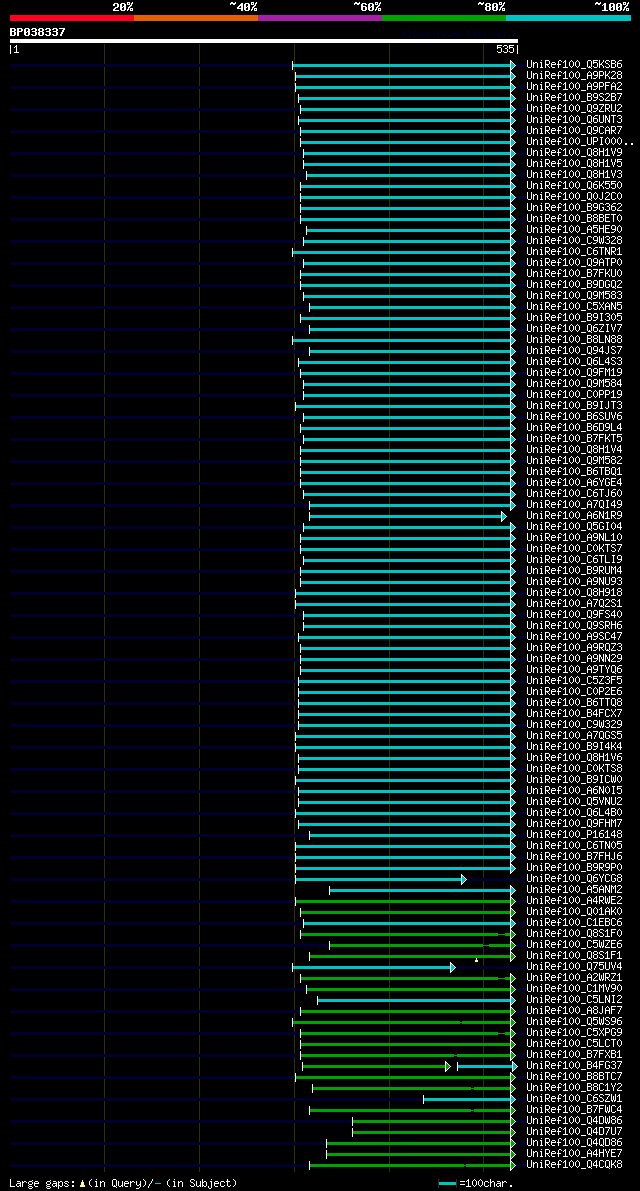
Task: Click the orange ~40% identity legend segment
Action: coord(196,17)
